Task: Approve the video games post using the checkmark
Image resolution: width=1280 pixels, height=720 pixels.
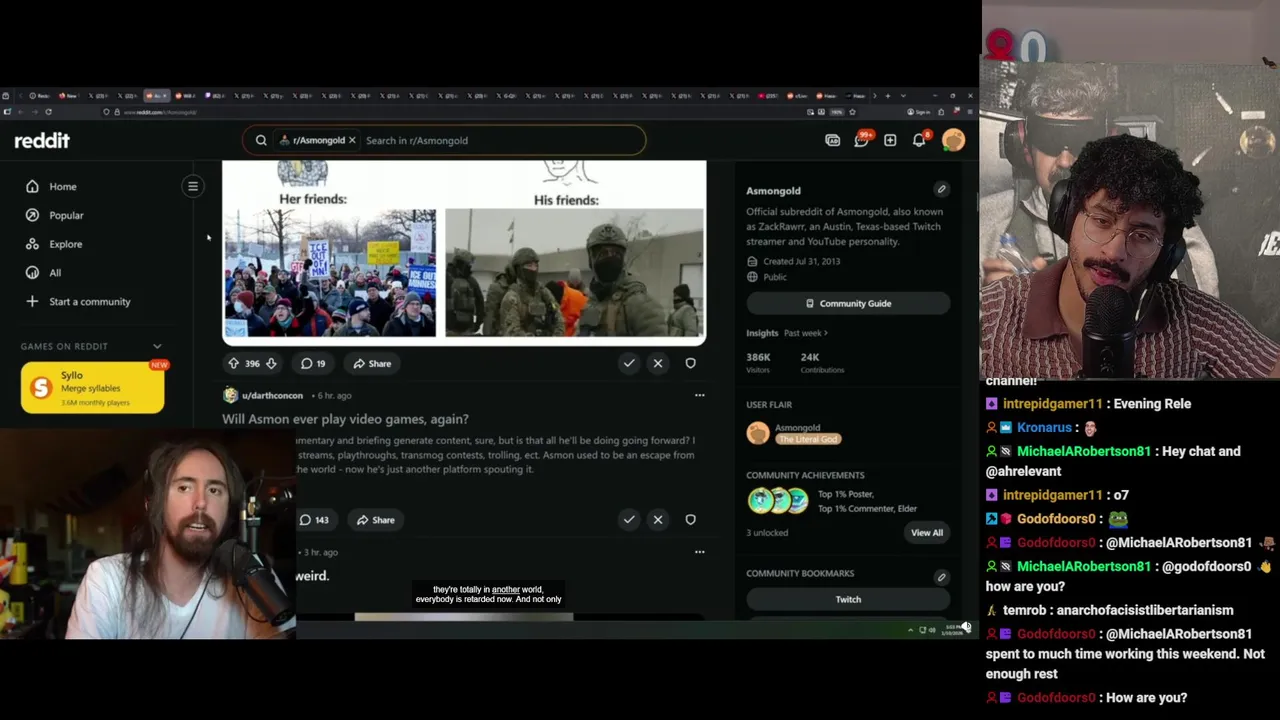Action: (x=629, y=520)
